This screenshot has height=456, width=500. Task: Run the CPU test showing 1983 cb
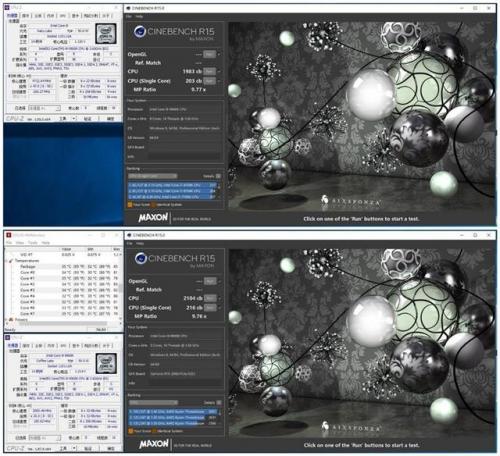coord(209,71)
